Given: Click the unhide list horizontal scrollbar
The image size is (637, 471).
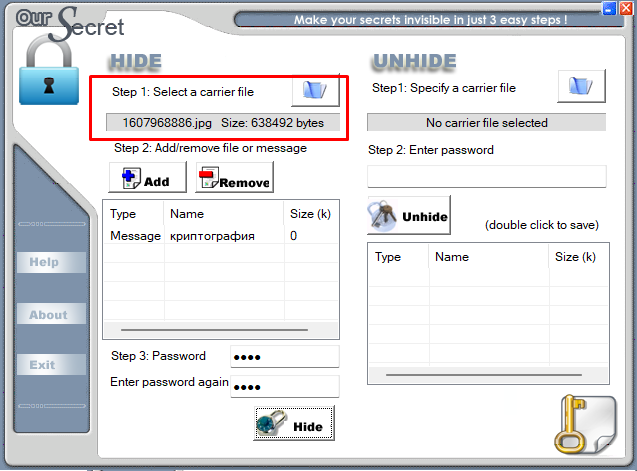Looking at the screenshot, I should 488,375.
